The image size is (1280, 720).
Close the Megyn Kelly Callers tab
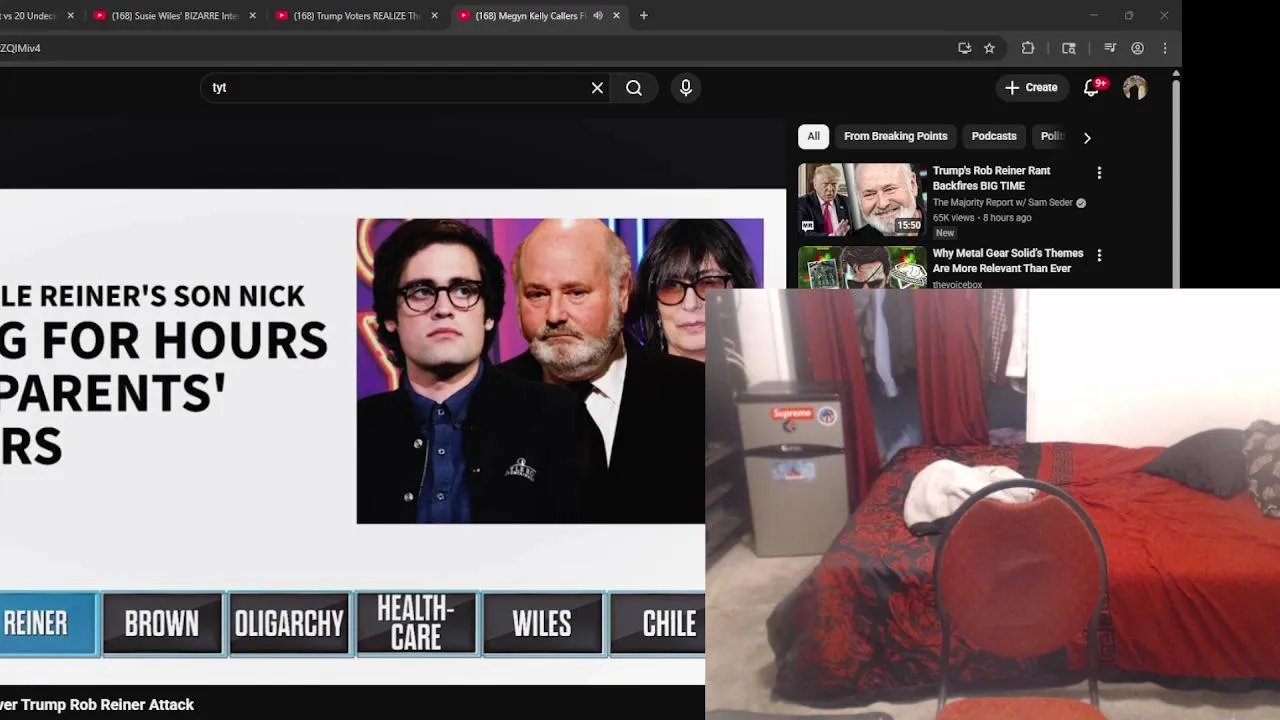tap(616, 16)
